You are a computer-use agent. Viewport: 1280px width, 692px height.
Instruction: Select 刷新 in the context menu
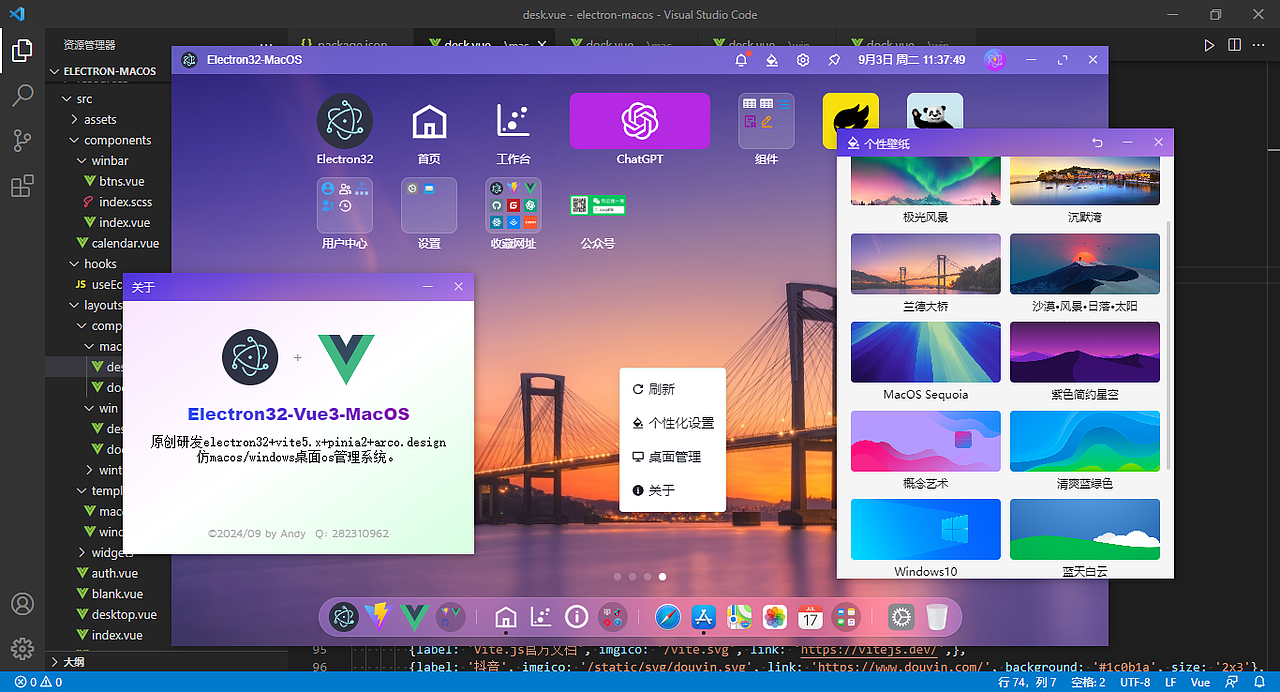[x=672, y=389]
